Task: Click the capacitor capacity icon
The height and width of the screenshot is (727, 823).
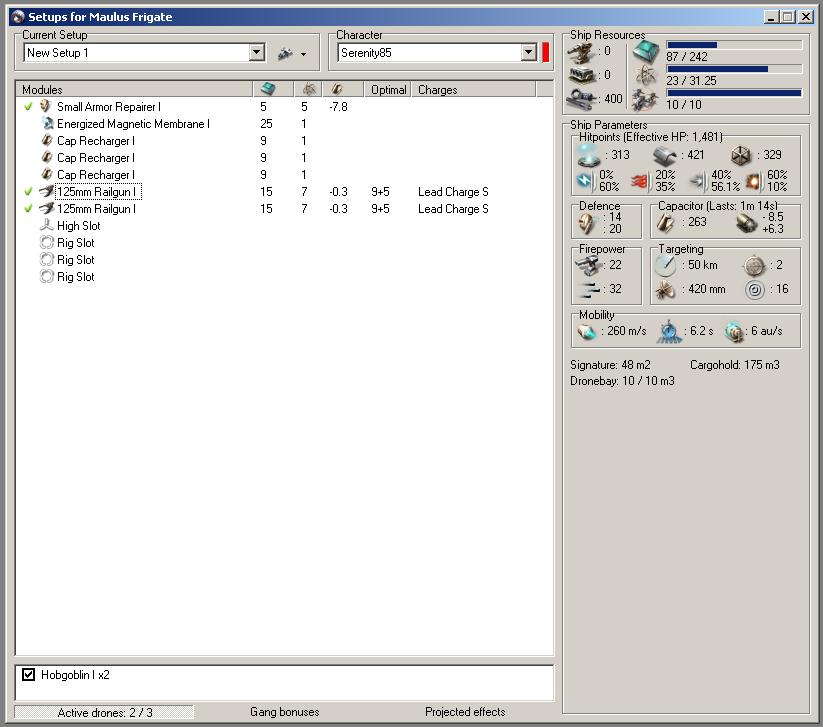Action: coord(666,223)
